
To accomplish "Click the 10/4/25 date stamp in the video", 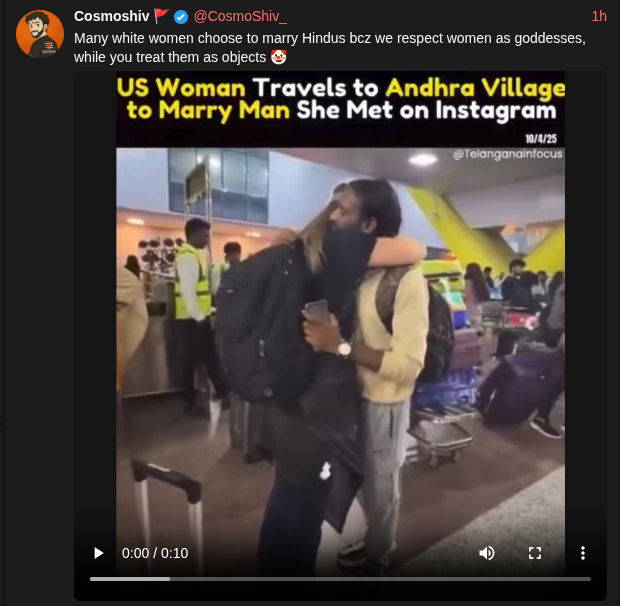I will click(x=541, y=139).
